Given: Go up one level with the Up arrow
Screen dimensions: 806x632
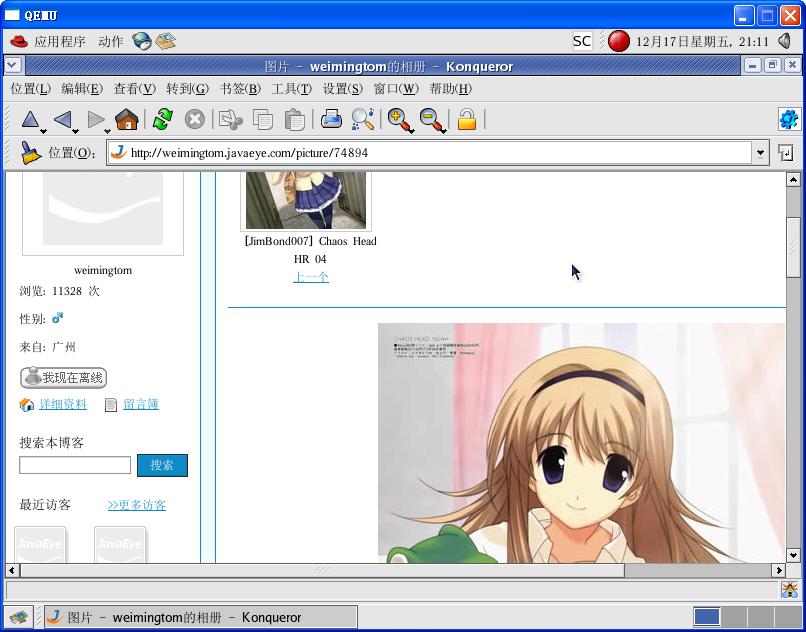Looking at the screenshot, I should click(30, 120).
